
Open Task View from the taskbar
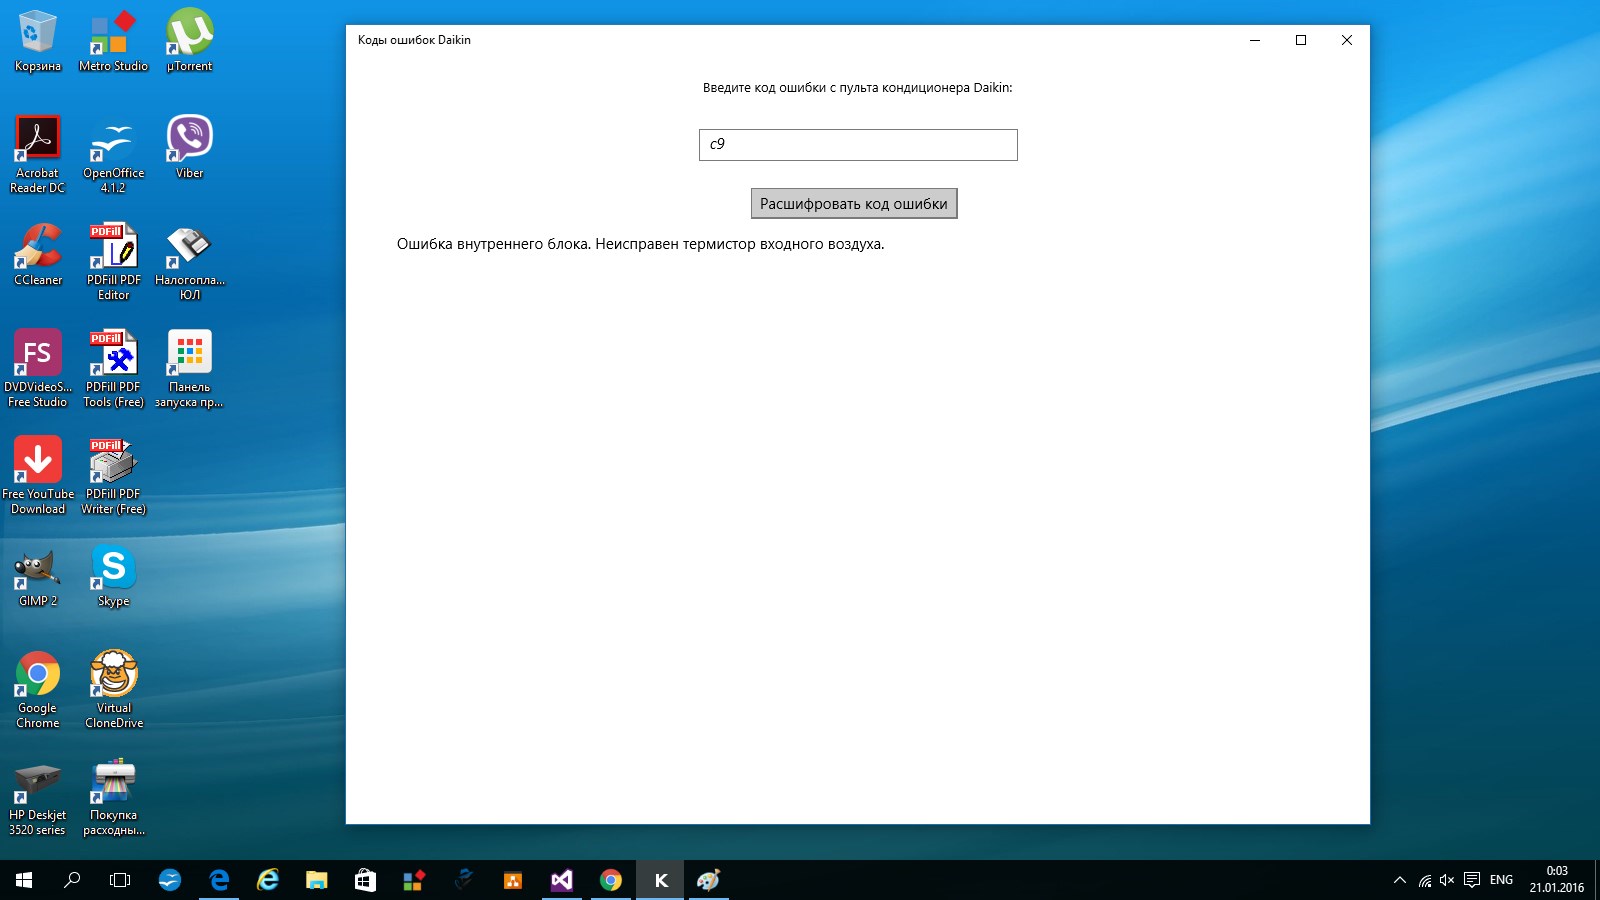[x=120, y=880]
